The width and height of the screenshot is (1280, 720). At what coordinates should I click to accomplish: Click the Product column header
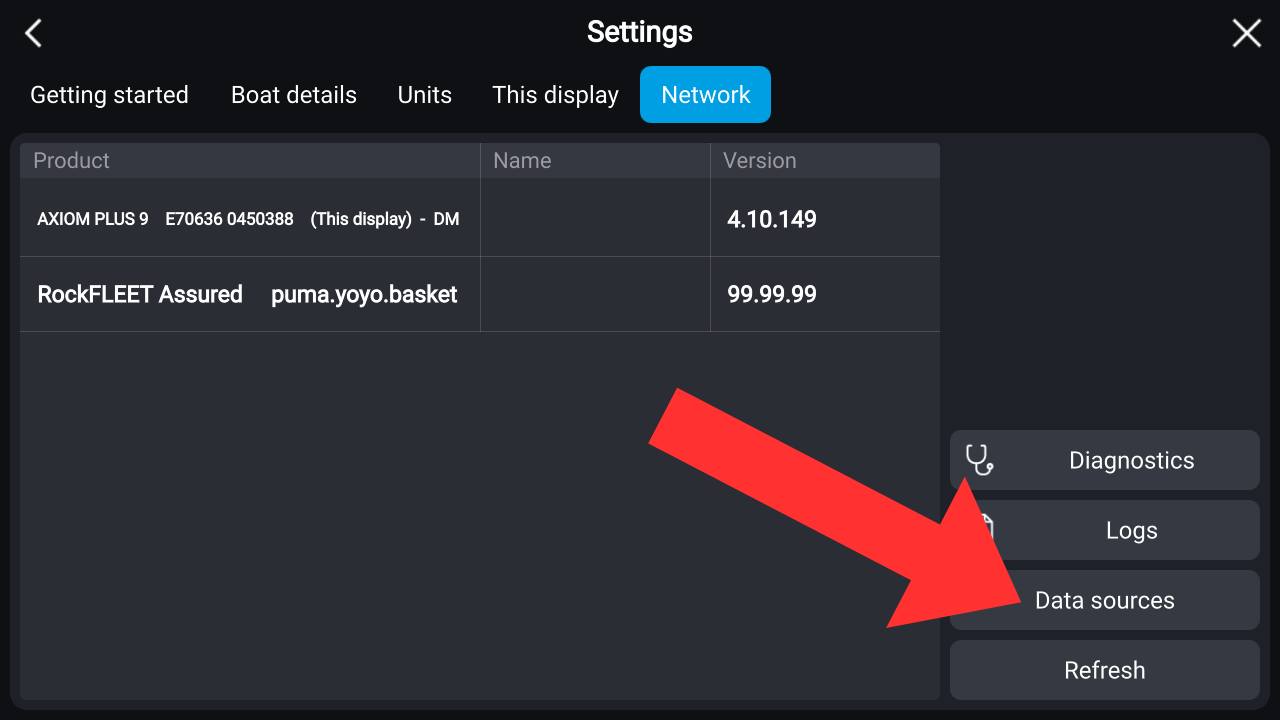click(x=72, y=161)
